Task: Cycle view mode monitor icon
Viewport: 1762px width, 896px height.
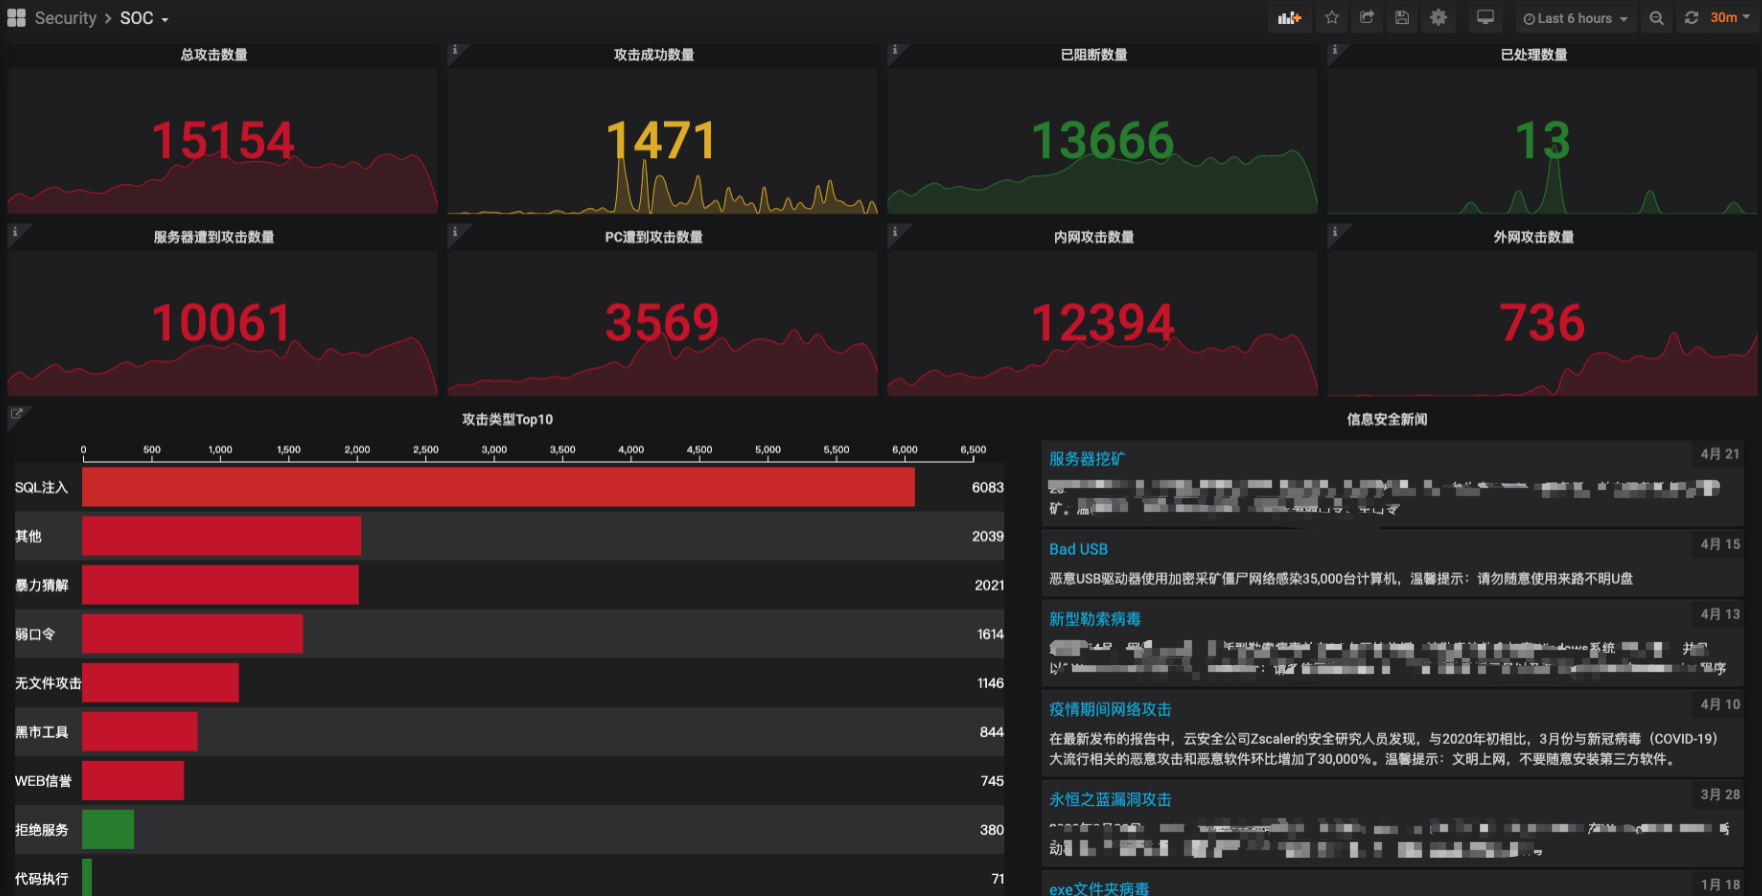Action: [x=1486, y=18]
